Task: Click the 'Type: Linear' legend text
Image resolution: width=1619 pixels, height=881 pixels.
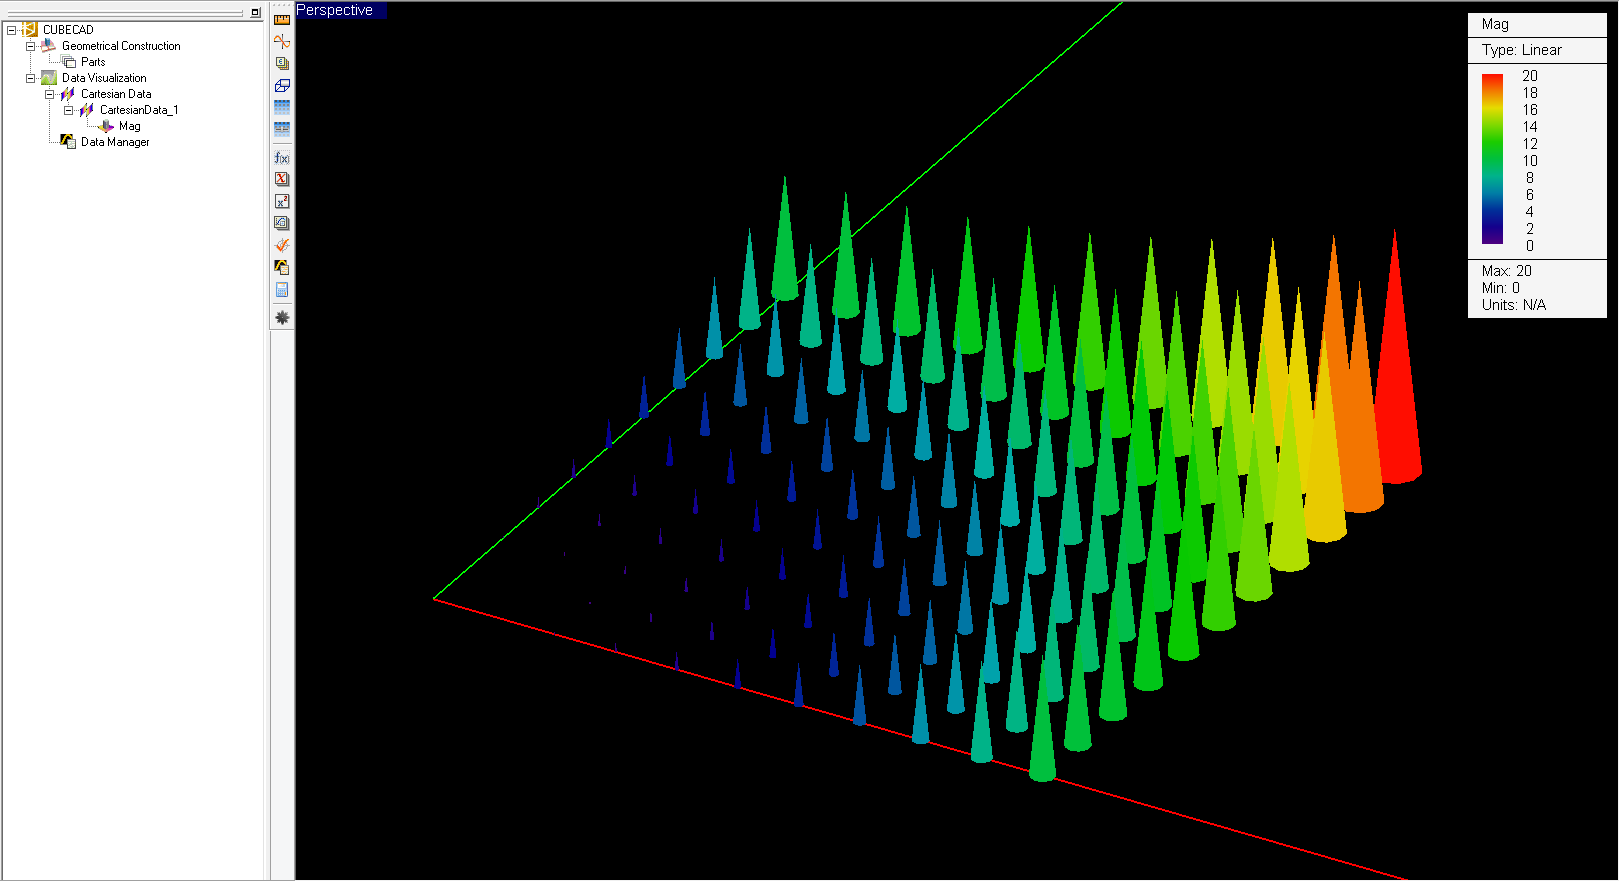Action: (1521, 50)
